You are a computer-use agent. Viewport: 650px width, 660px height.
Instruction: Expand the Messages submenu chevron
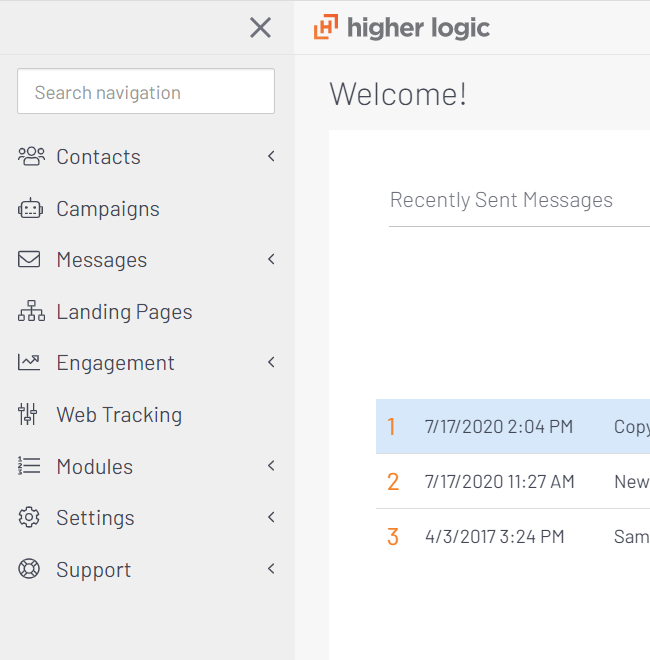coord(272,259)
